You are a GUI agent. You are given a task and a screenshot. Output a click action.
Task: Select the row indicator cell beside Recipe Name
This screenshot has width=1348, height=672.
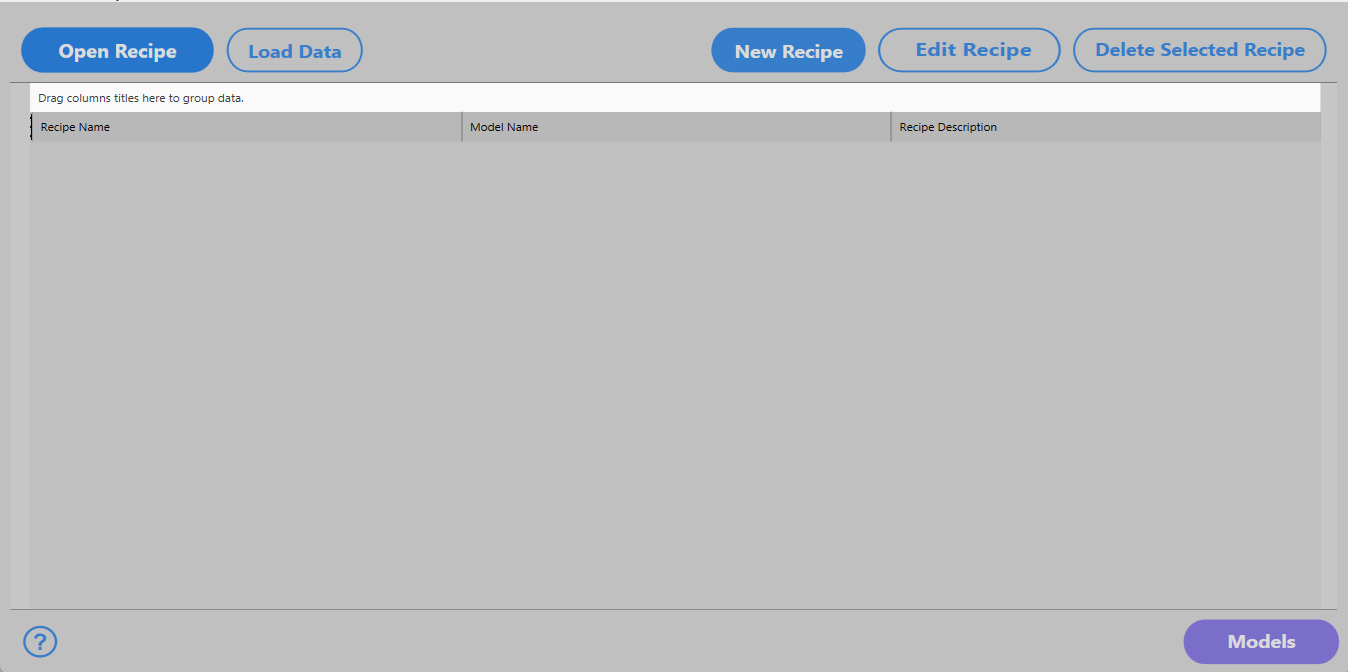33,127
